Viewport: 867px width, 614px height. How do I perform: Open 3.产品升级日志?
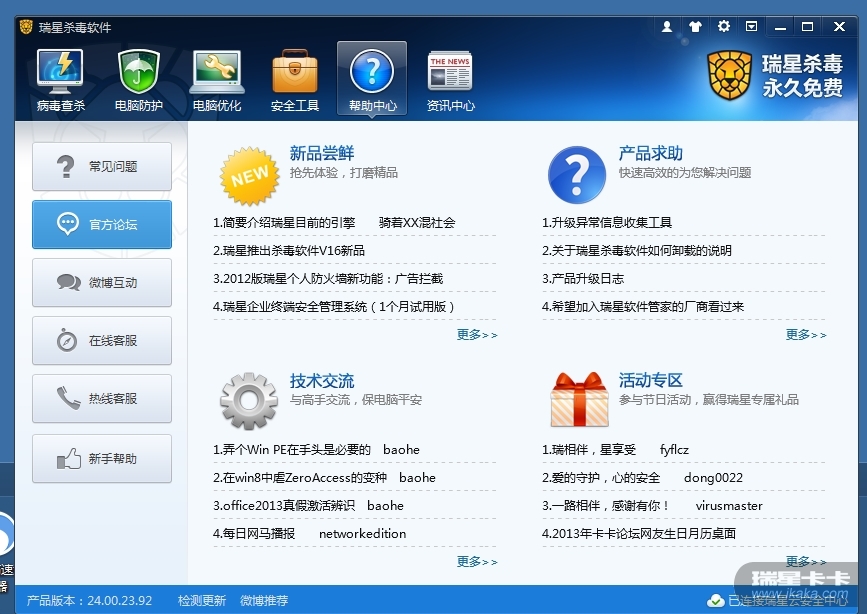pos(583,279)
